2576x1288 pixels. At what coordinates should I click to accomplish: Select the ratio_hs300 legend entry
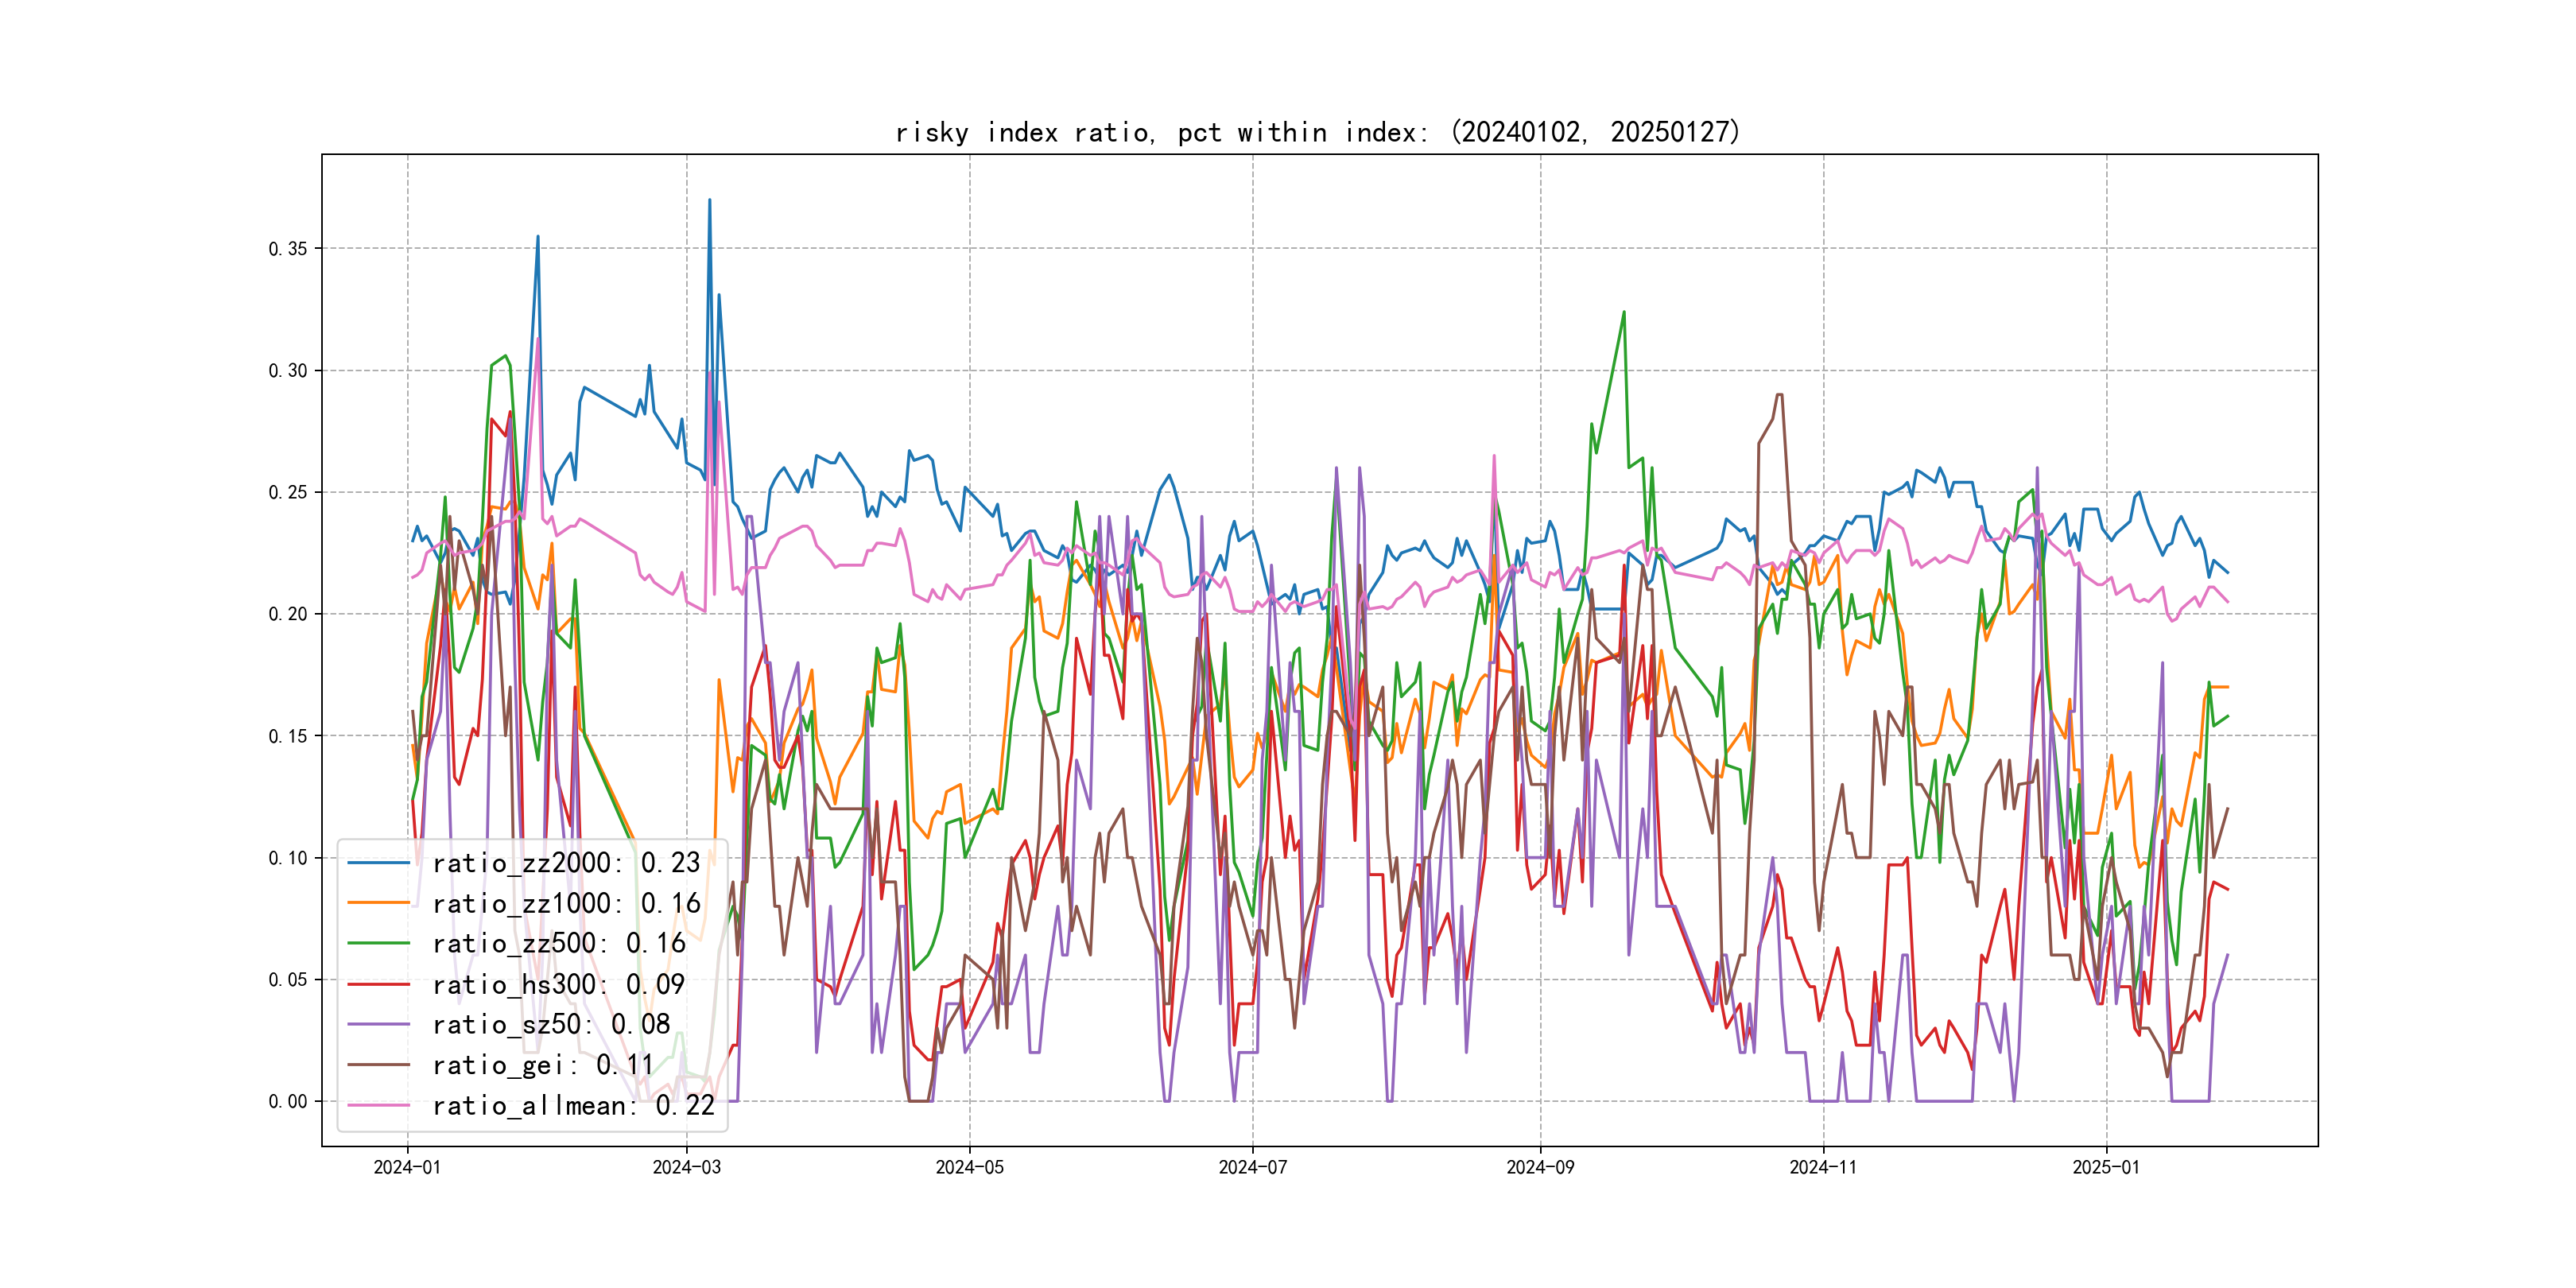pos(558,985)
